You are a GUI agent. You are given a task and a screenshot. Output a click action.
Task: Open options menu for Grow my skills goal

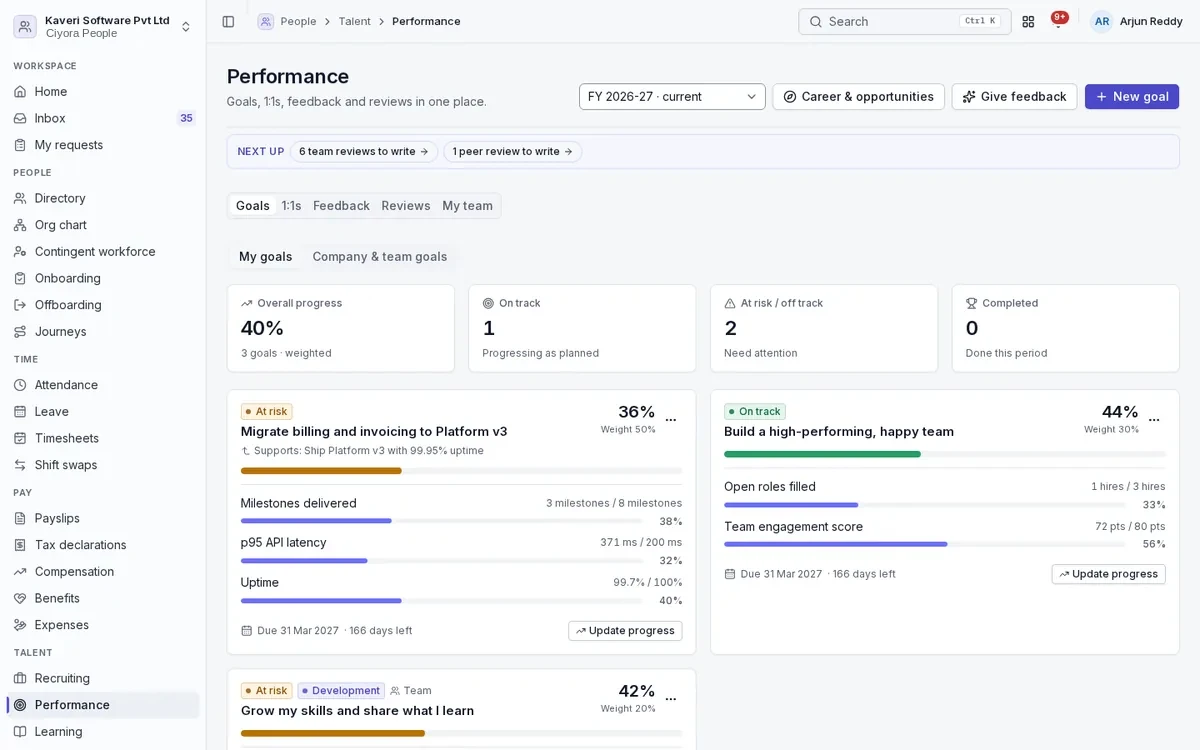tap(671, 699)
